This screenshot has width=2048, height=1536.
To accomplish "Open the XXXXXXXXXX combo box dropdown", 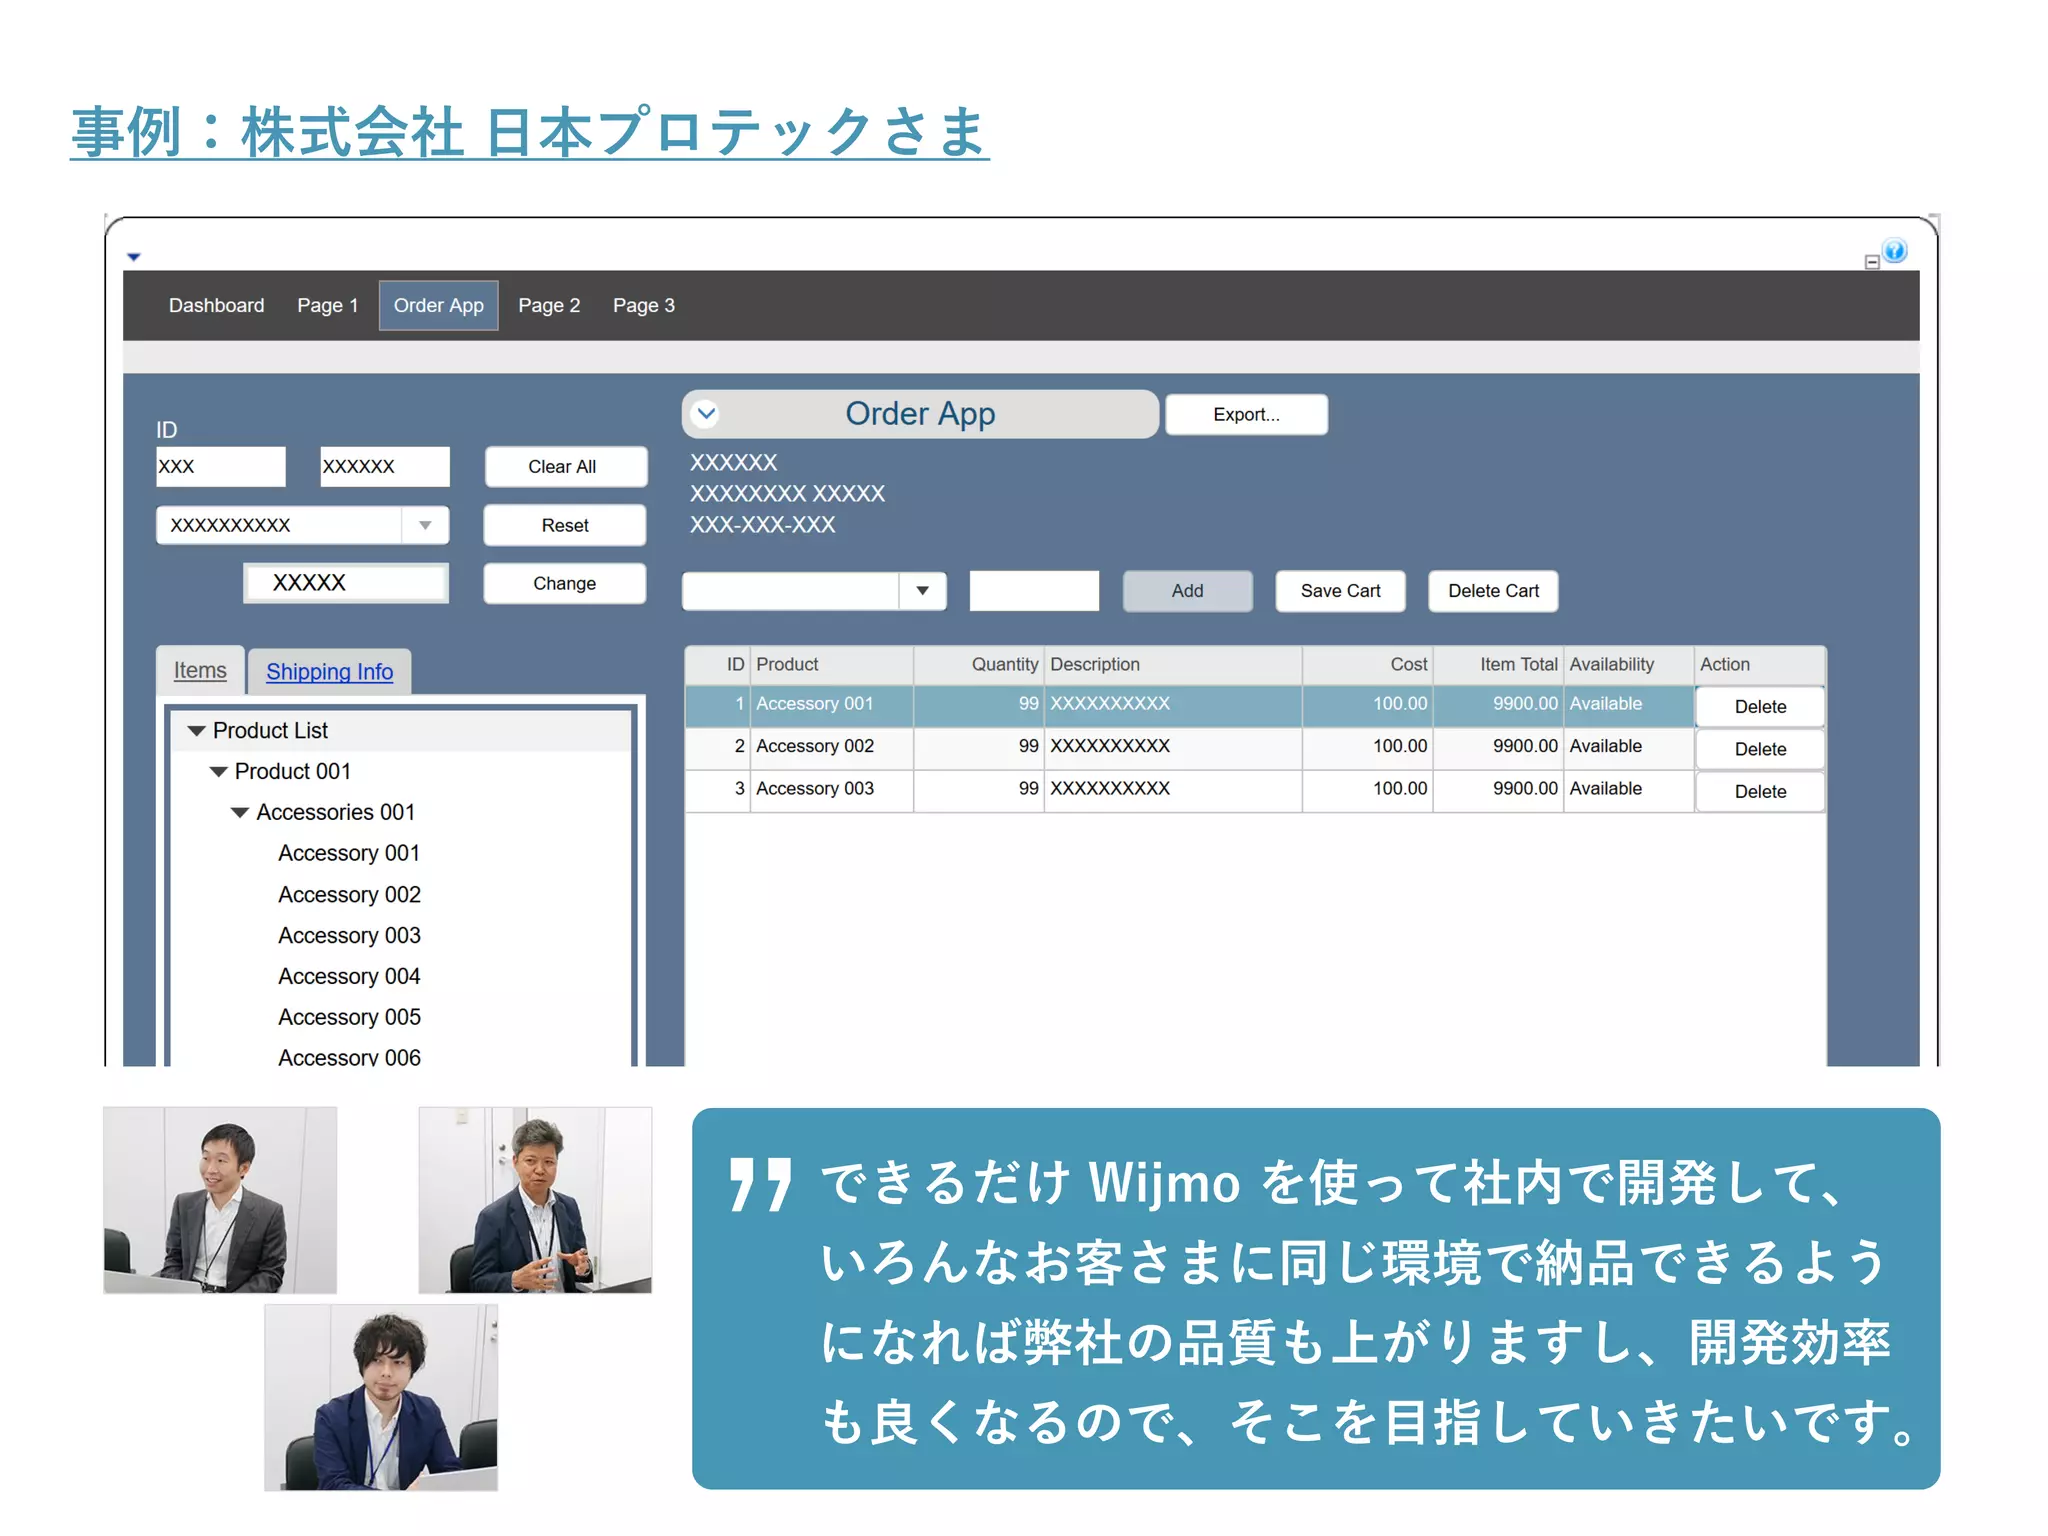I will 425,525.
